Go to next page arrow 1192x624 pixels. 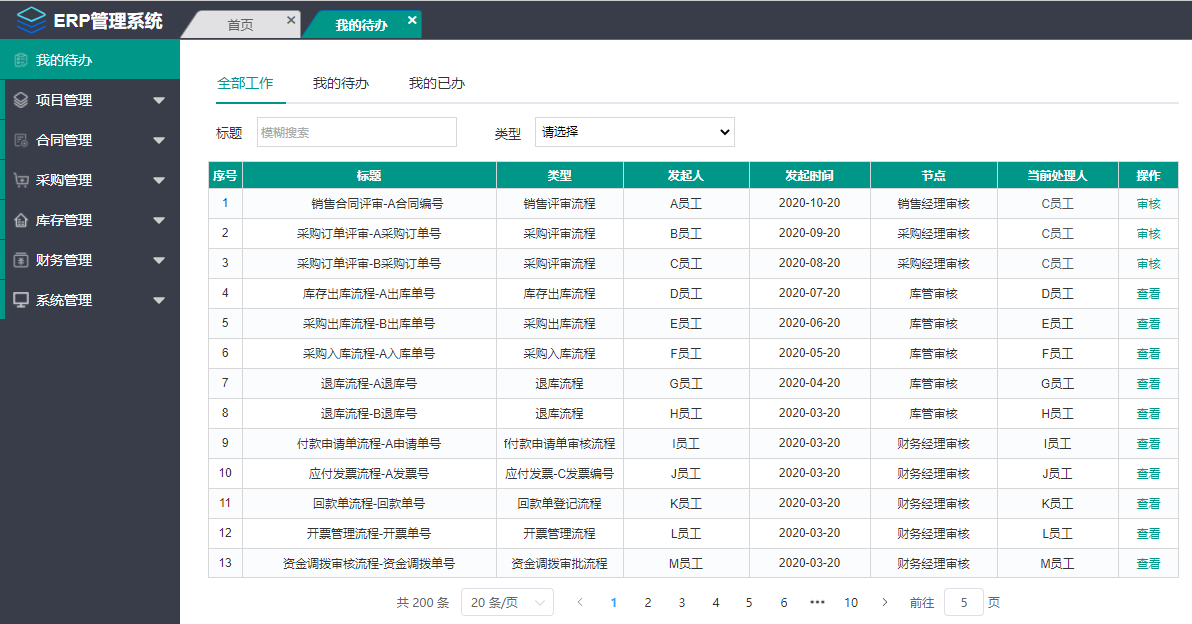pos(884,602)
